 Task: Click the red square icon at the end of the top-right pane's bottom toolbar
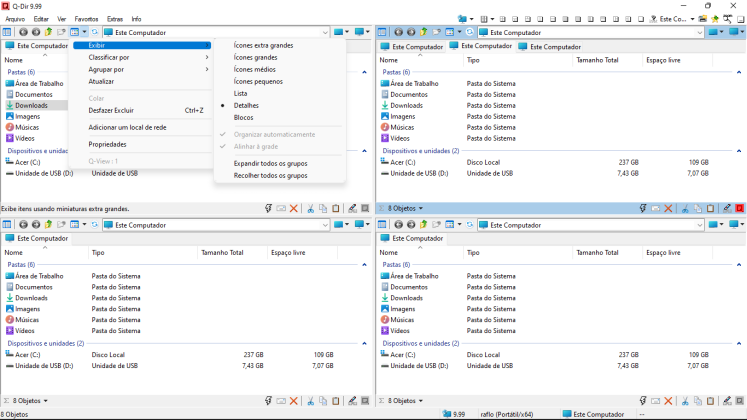(x=740, y=208)
